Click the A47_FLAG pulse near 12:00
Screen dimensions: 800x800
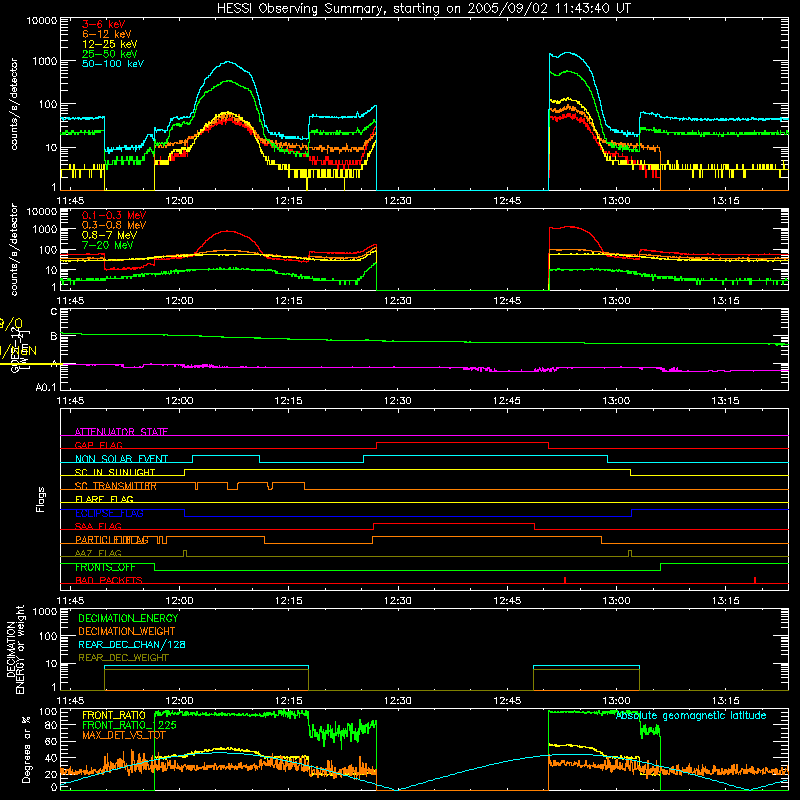pyautogui.click(x=185, y=553)
